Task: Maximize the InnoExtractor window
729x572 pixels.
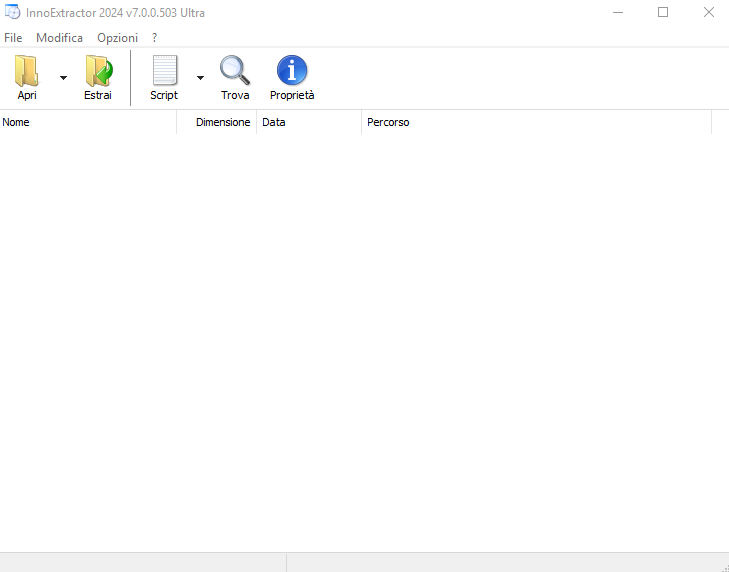Action: pos(663,13)
